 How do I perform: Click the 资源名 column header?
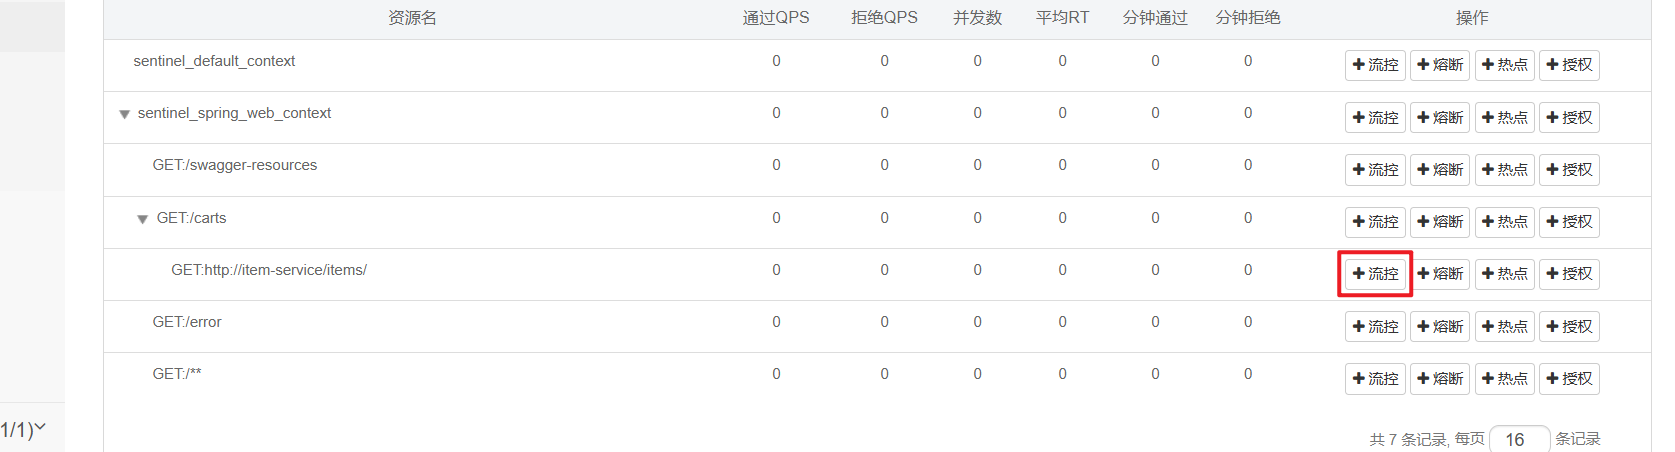coord(412,18)
